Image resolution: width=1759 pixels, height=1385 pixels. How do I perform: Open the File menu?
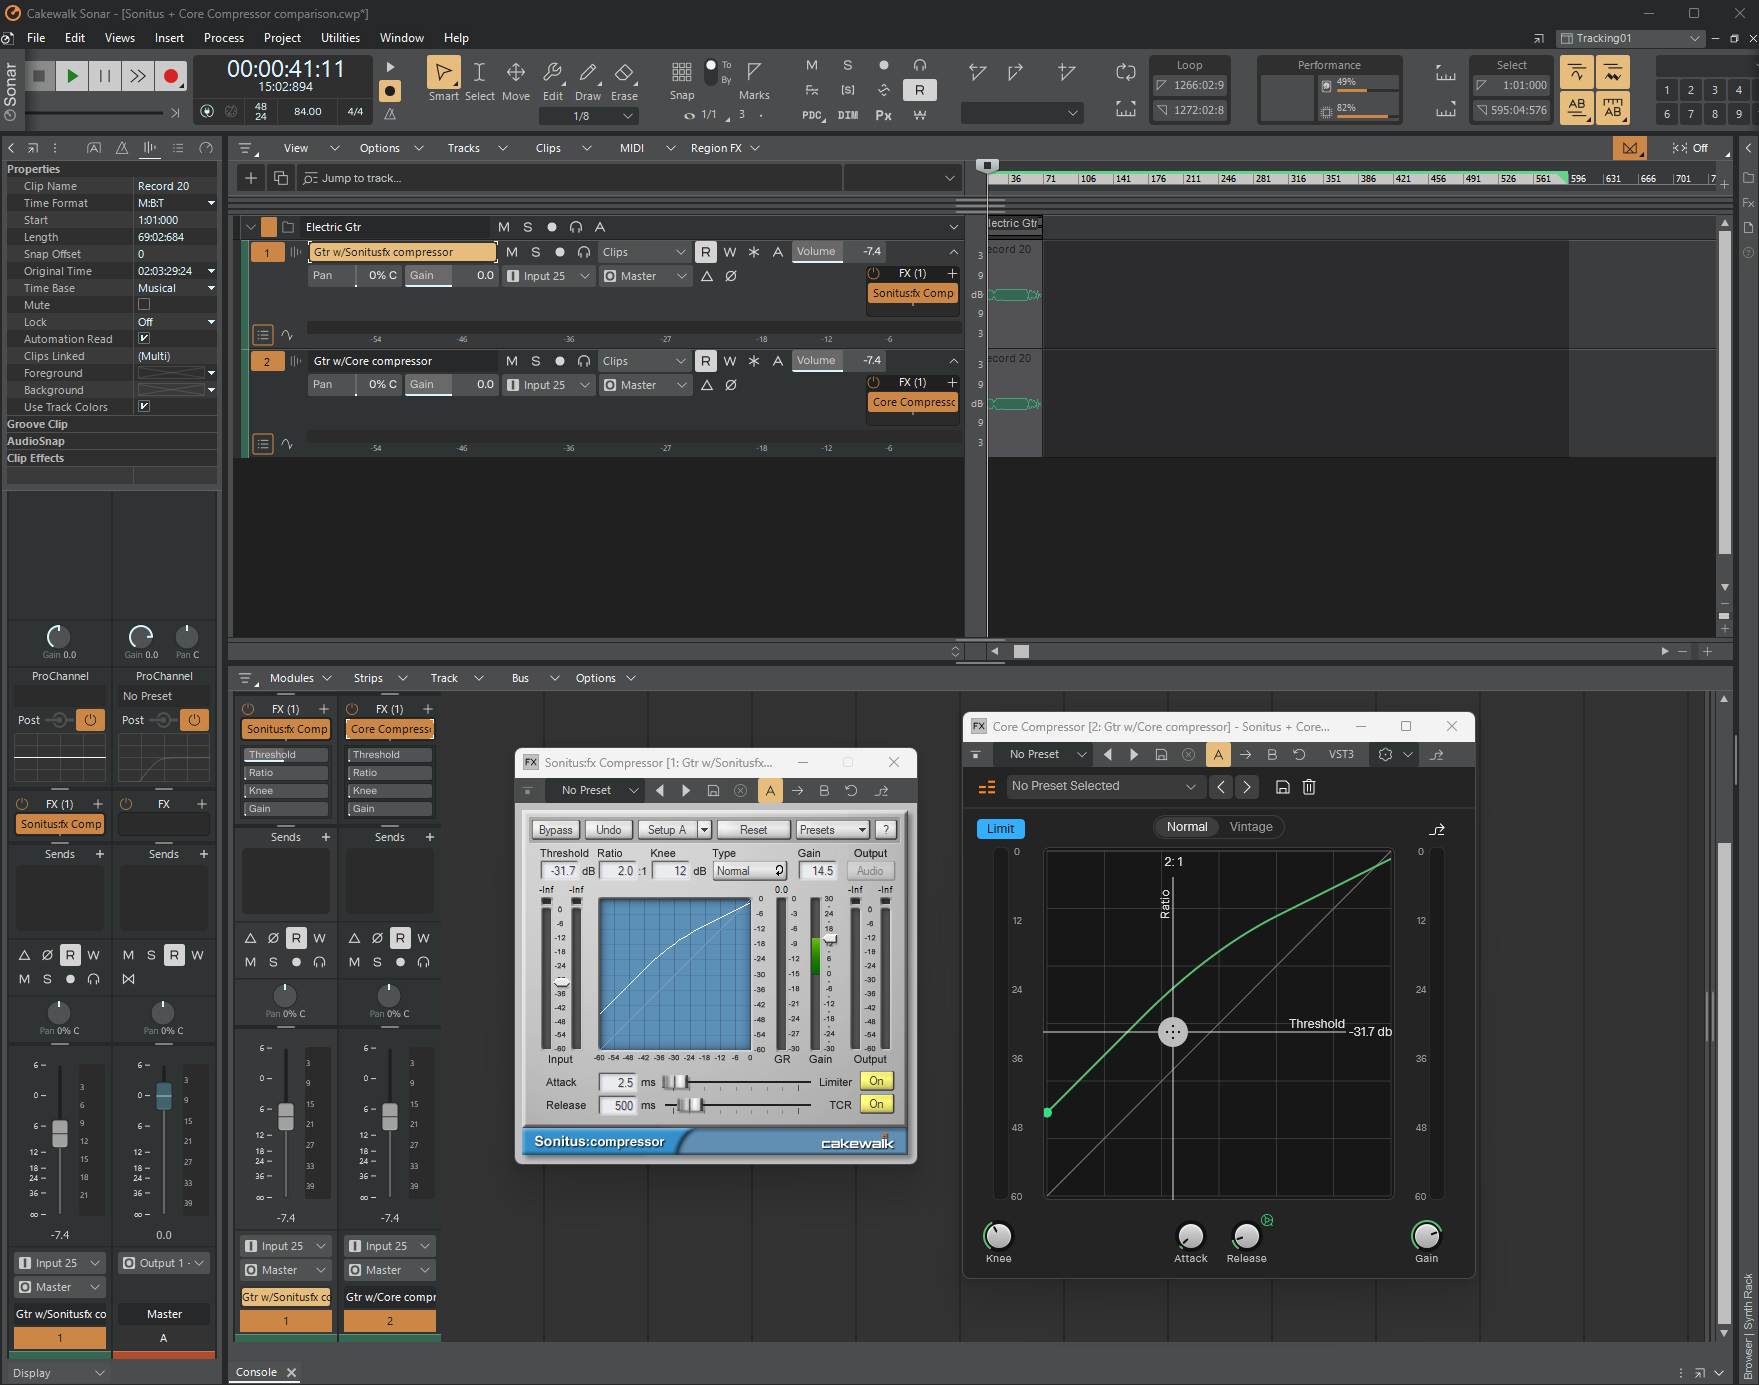pyautogui.click(x=36, y=38)
